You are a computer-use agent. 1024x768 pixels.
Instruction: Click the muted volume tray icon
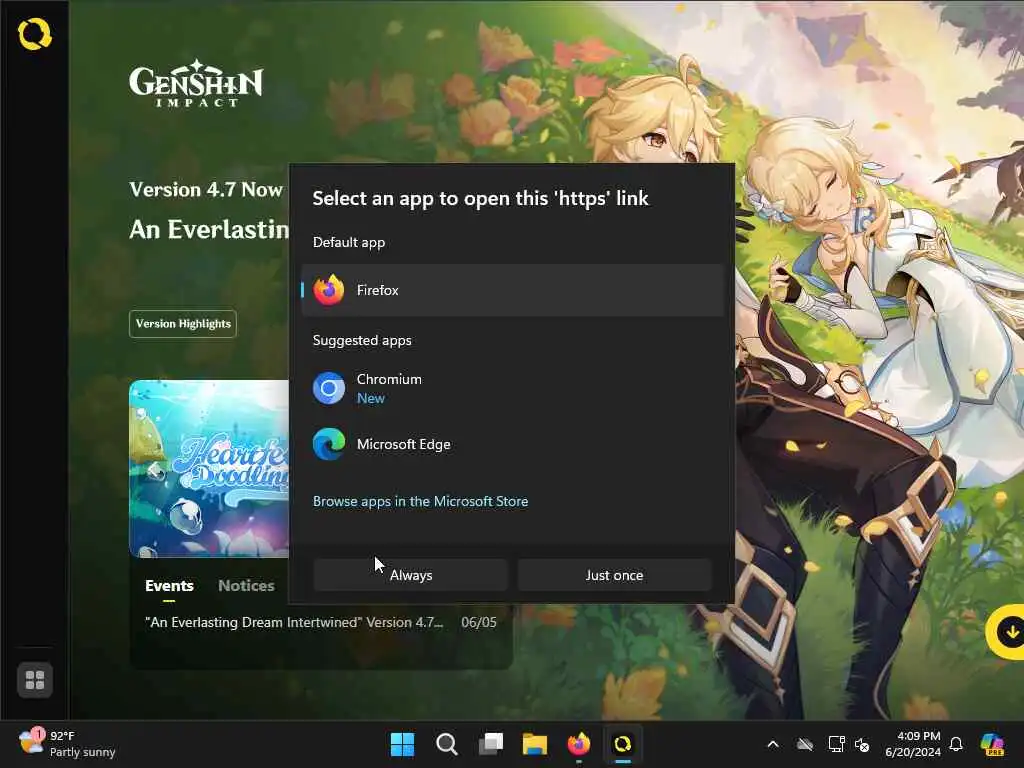[862, 744]
